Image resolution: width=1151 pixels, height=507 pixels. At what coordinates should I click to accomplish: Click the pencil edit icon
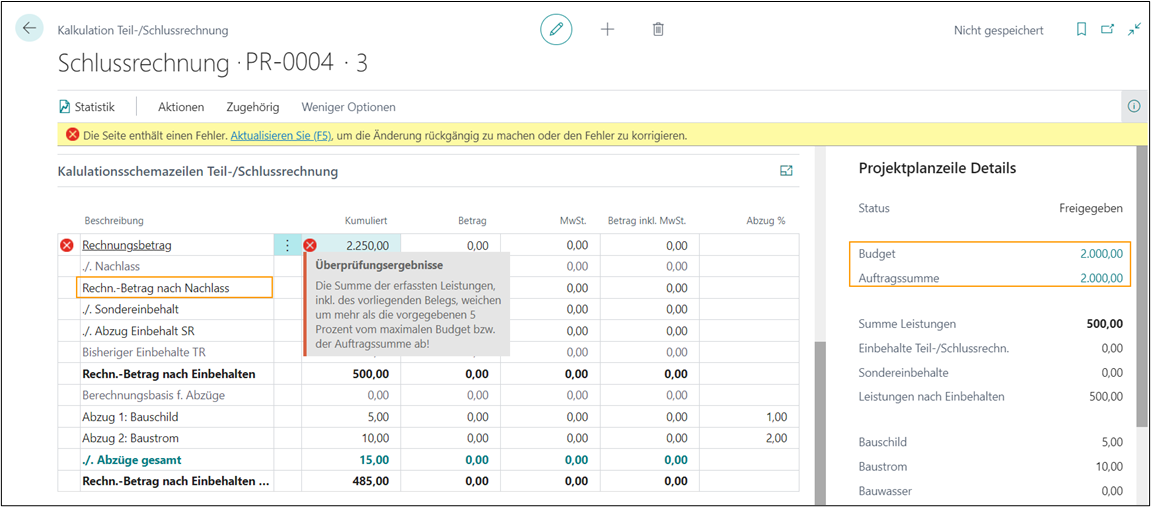[x=556, y=30]
